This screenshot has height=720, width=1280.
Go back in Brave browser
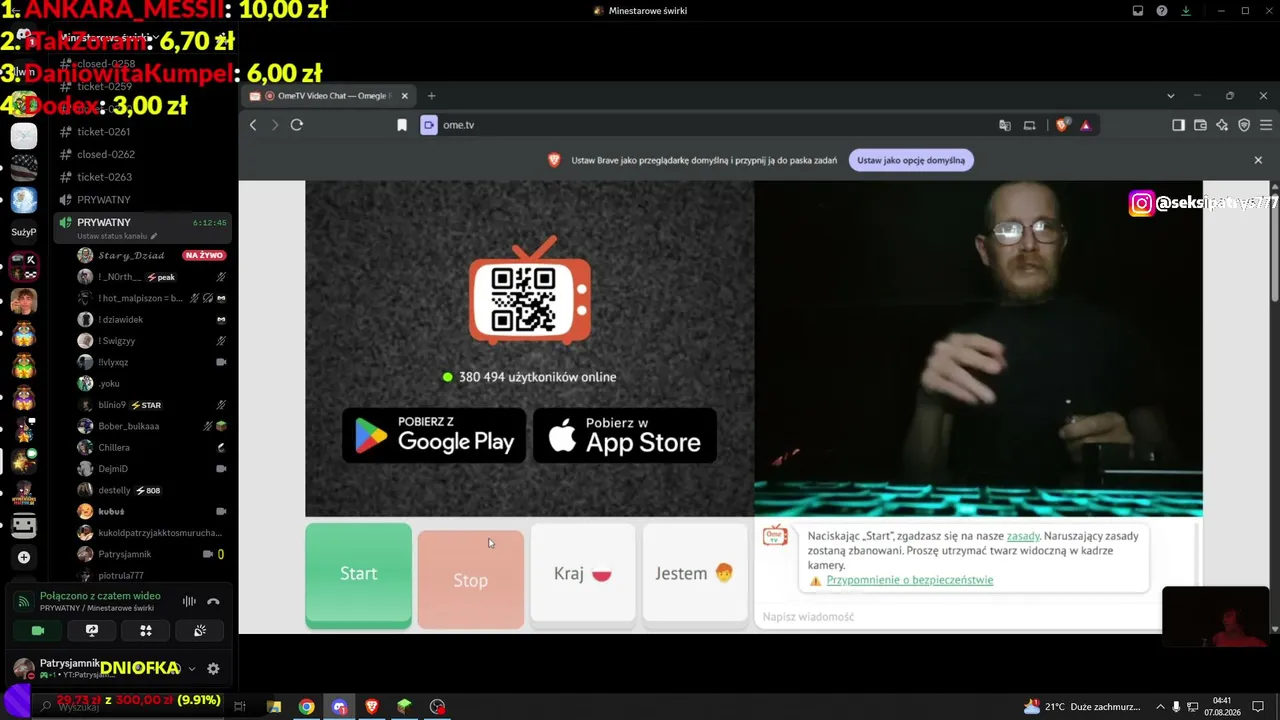click(253, 125)
